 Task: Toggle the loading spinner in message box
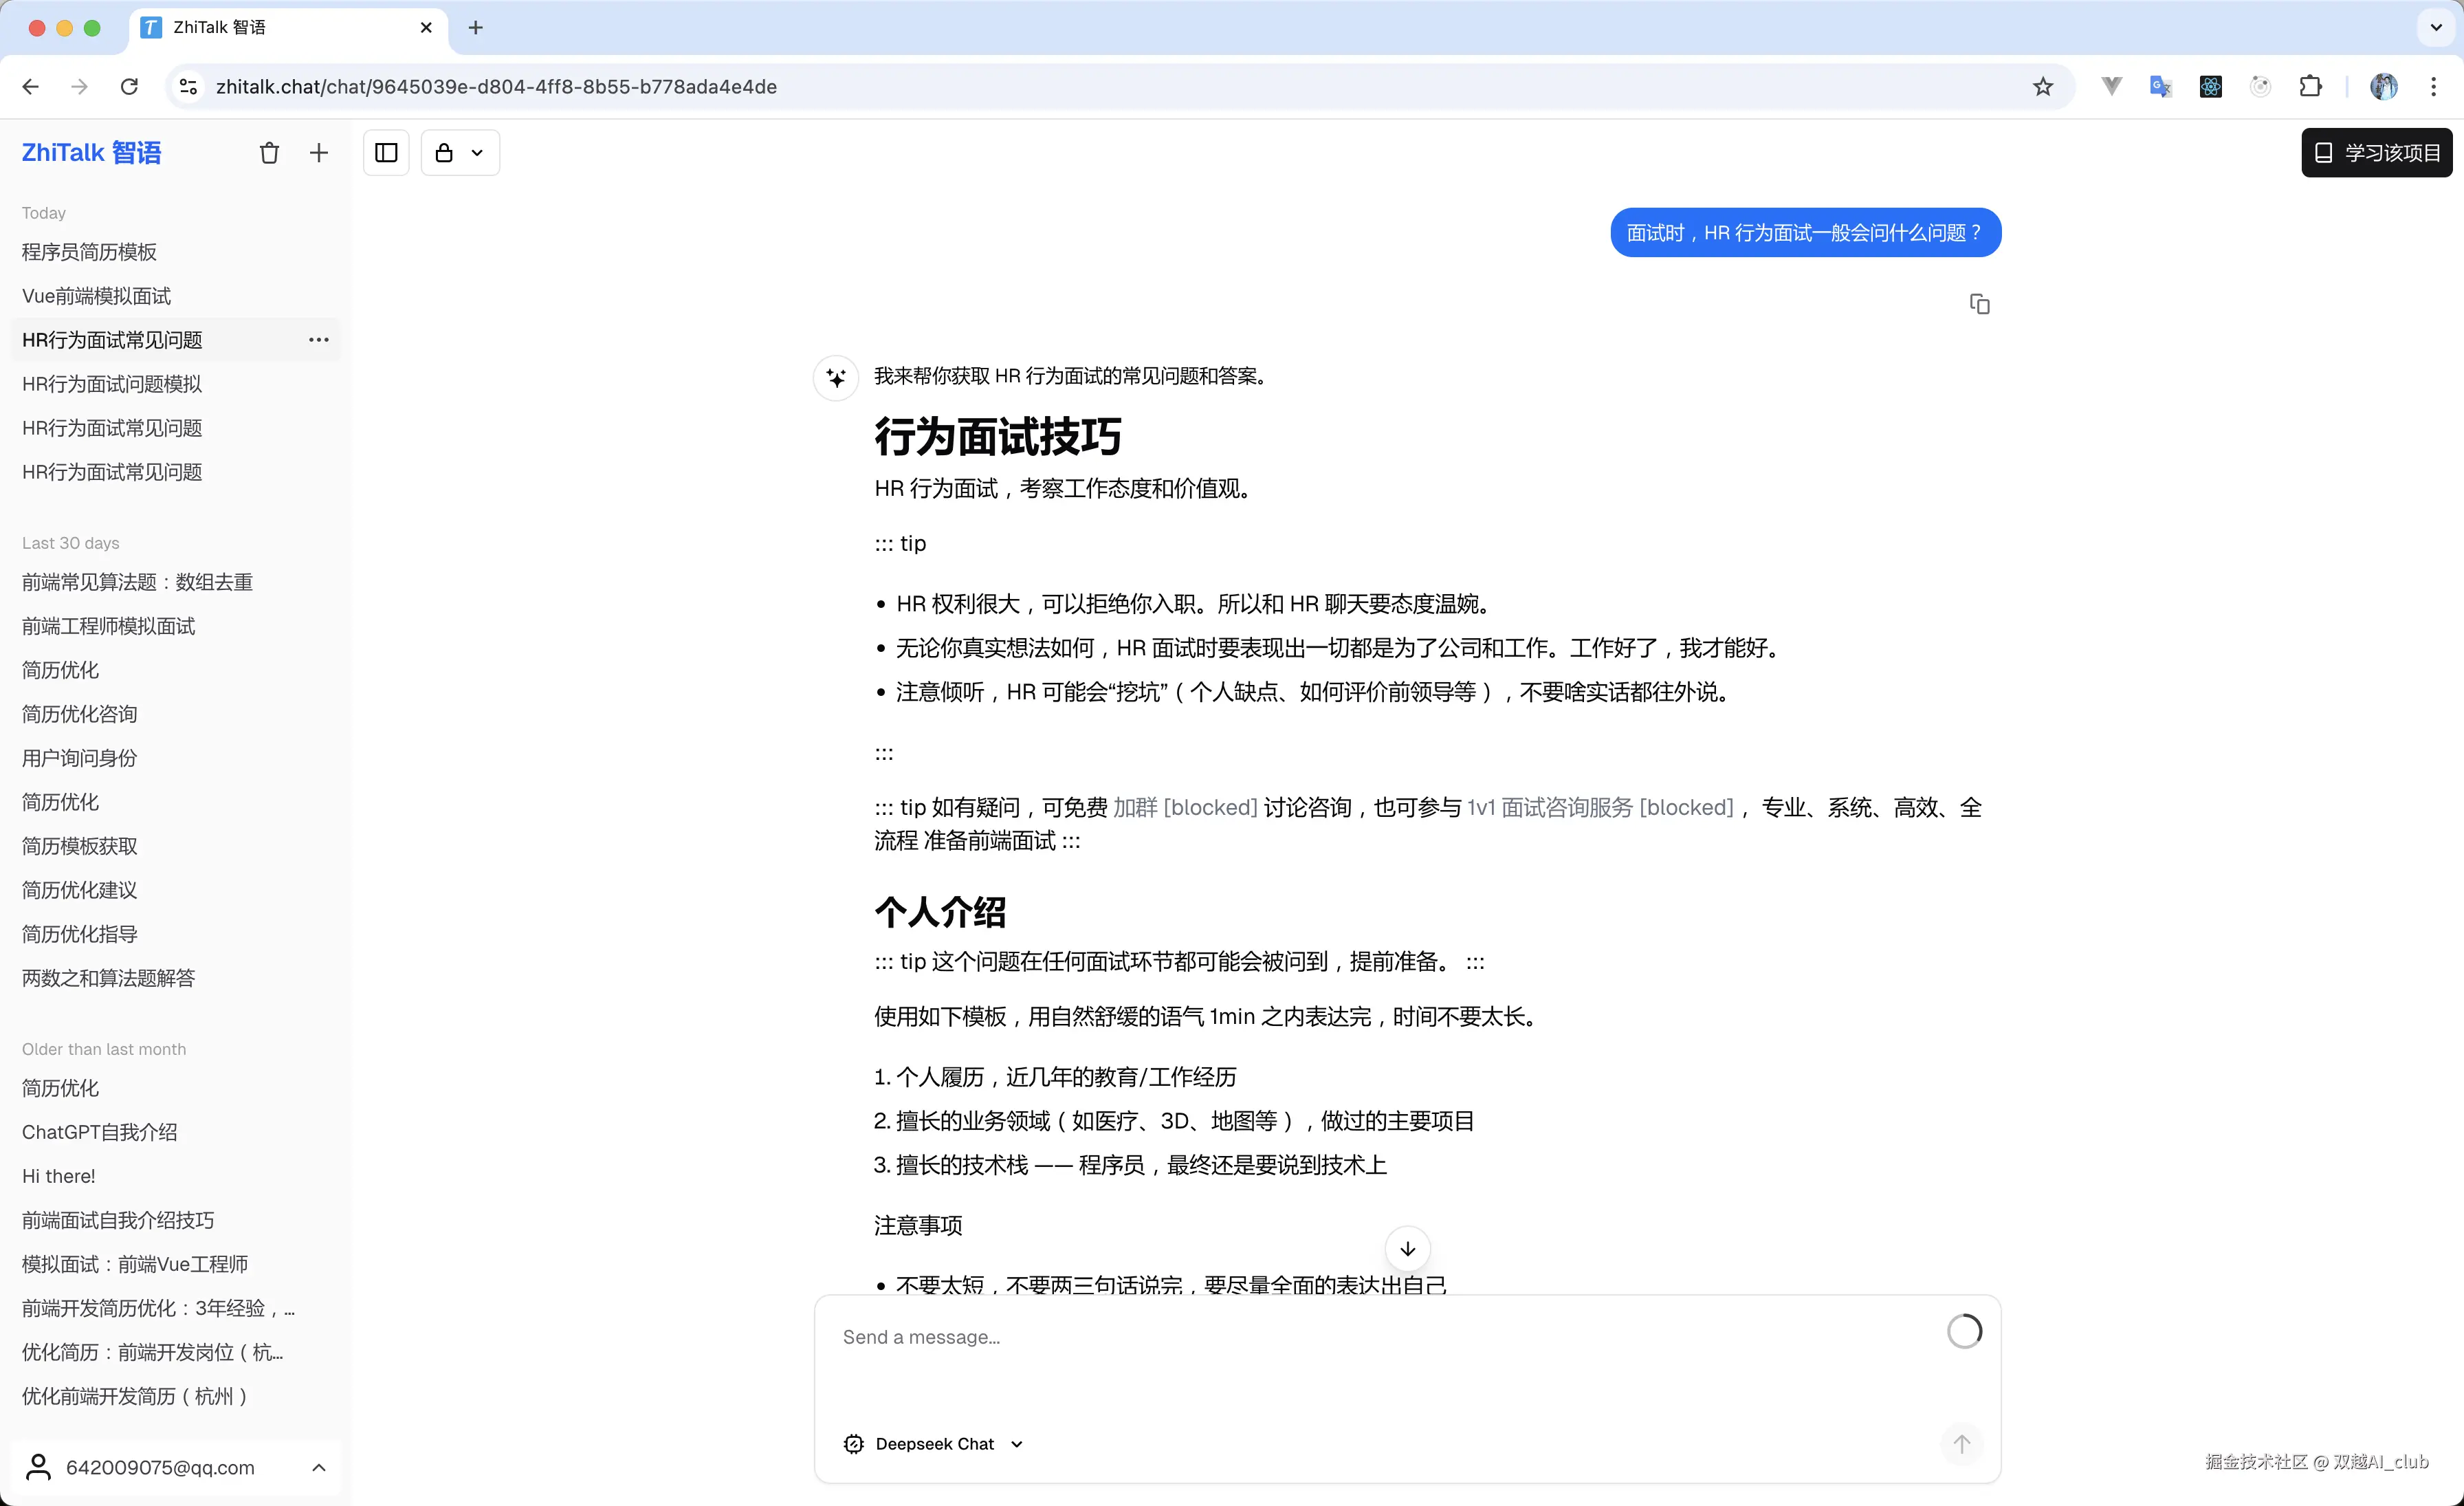(1964, 1331)
